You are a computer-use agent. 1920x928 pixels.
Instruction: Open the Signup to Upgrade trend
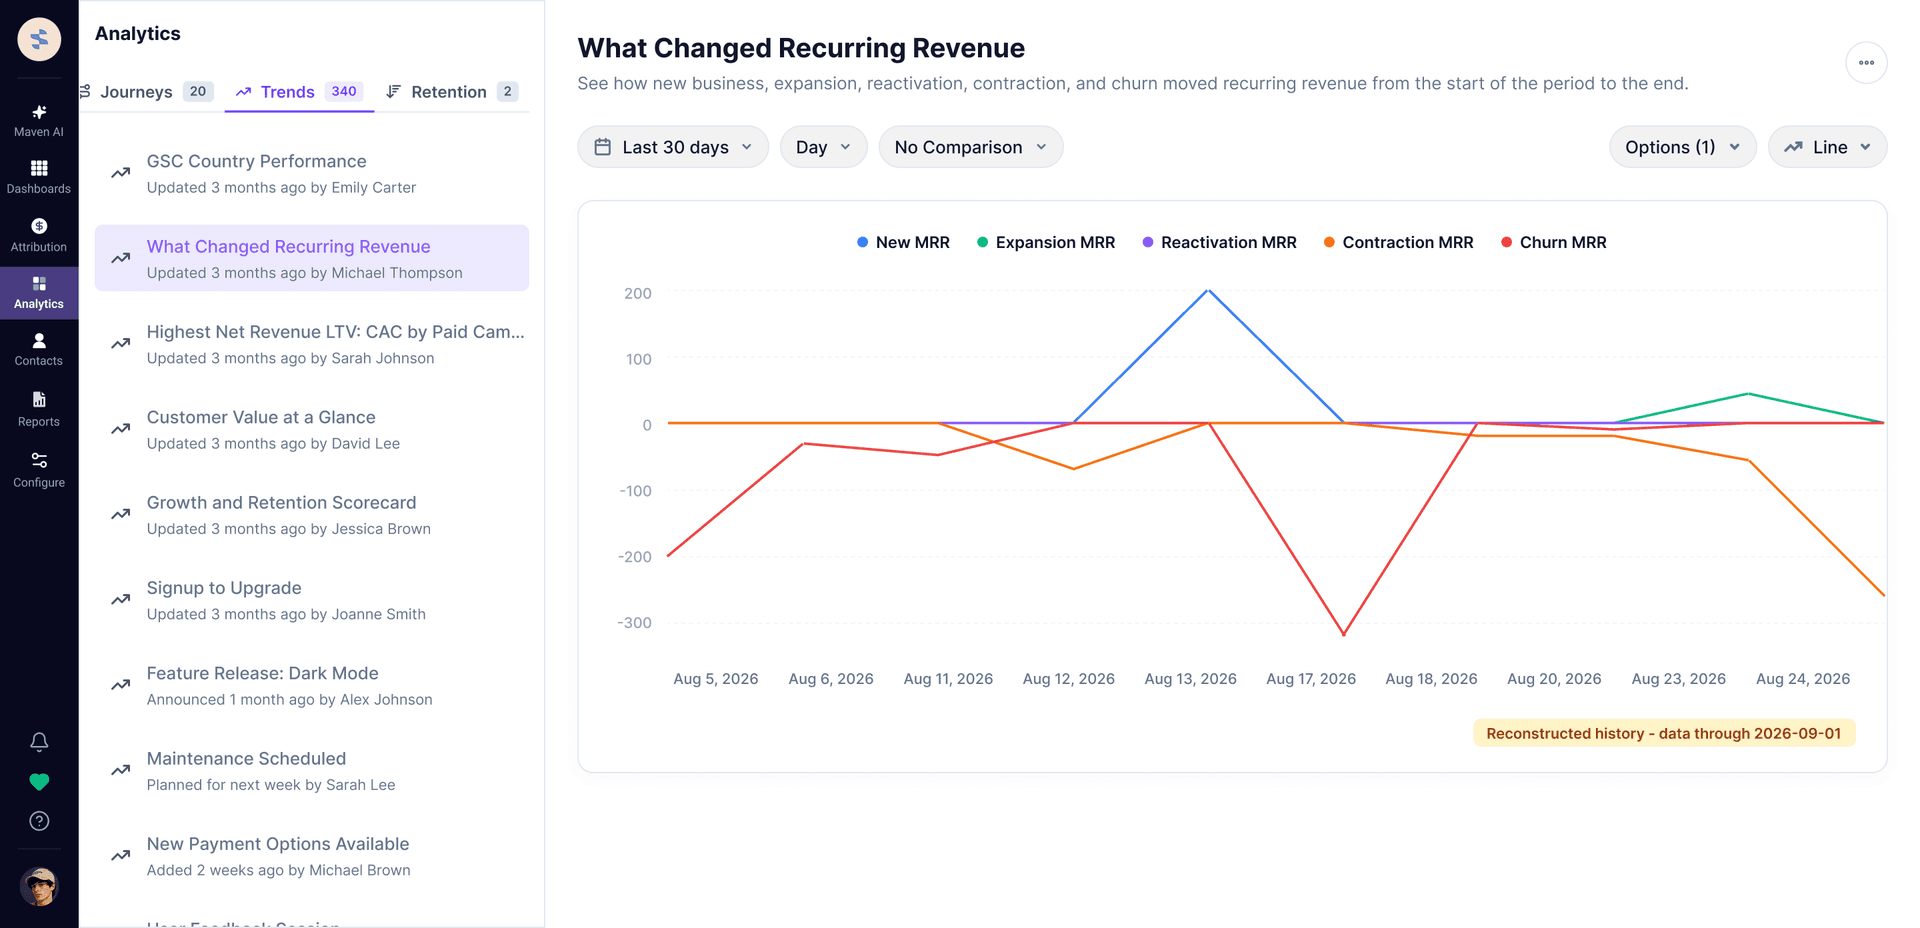click(x=312, y=600)
